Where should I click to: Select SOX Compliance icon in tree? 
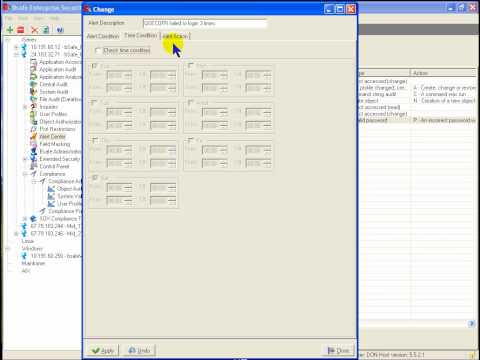tap(33, 219)
